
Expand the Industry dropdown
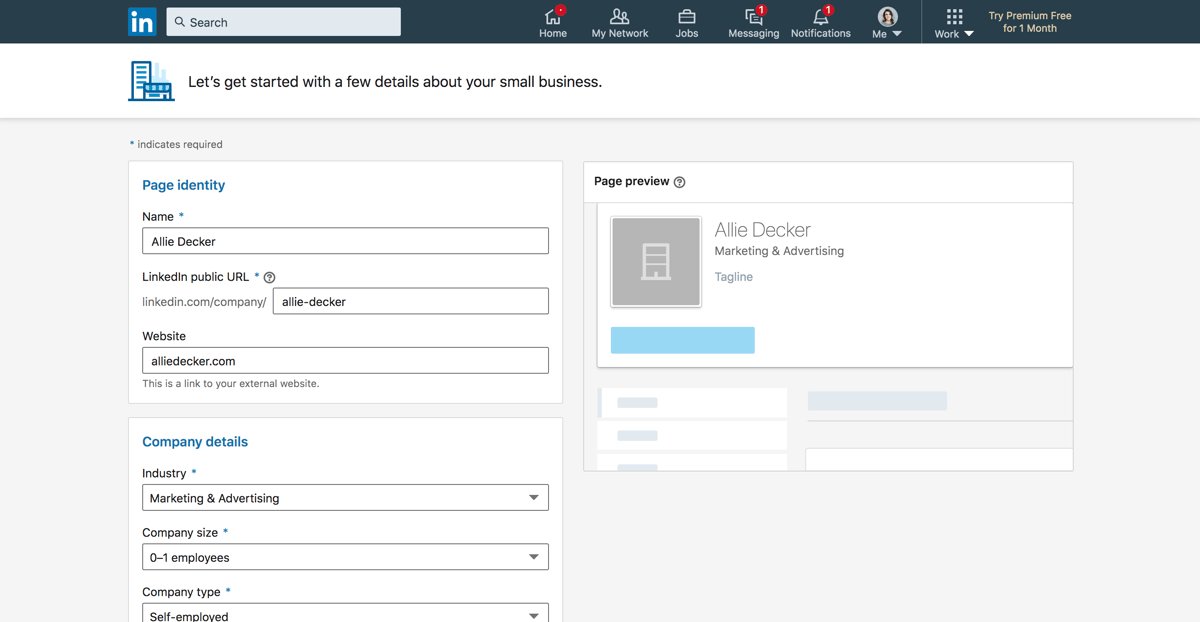coord(345,497)
